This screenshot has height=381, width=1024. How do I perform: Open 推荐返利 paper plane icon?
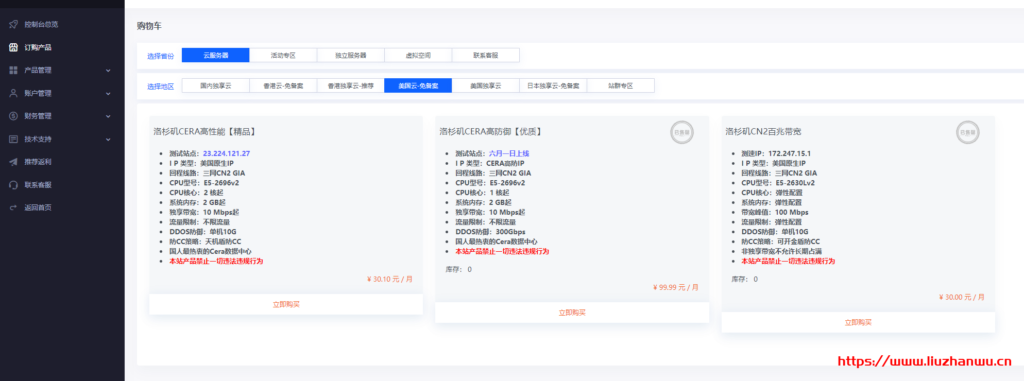pos(13,161)
